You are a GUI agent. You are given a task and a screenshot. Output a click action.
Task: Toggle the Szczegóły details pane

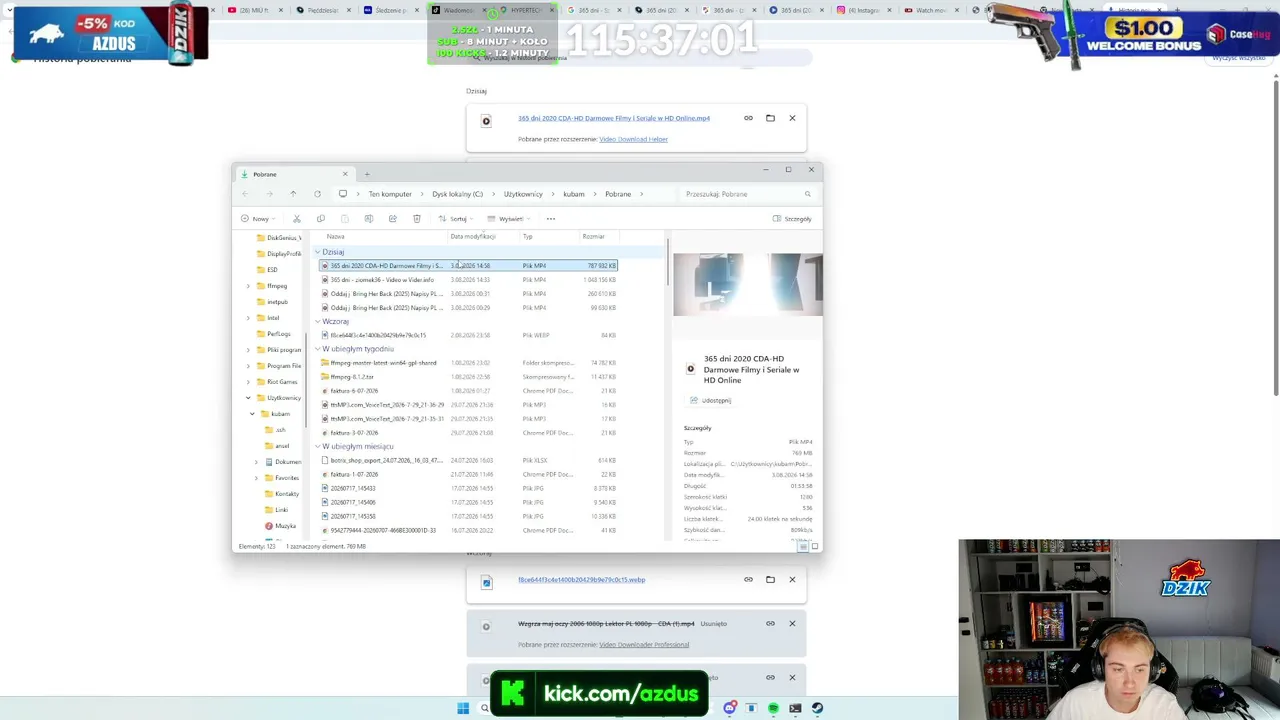(x=792, y=219)
